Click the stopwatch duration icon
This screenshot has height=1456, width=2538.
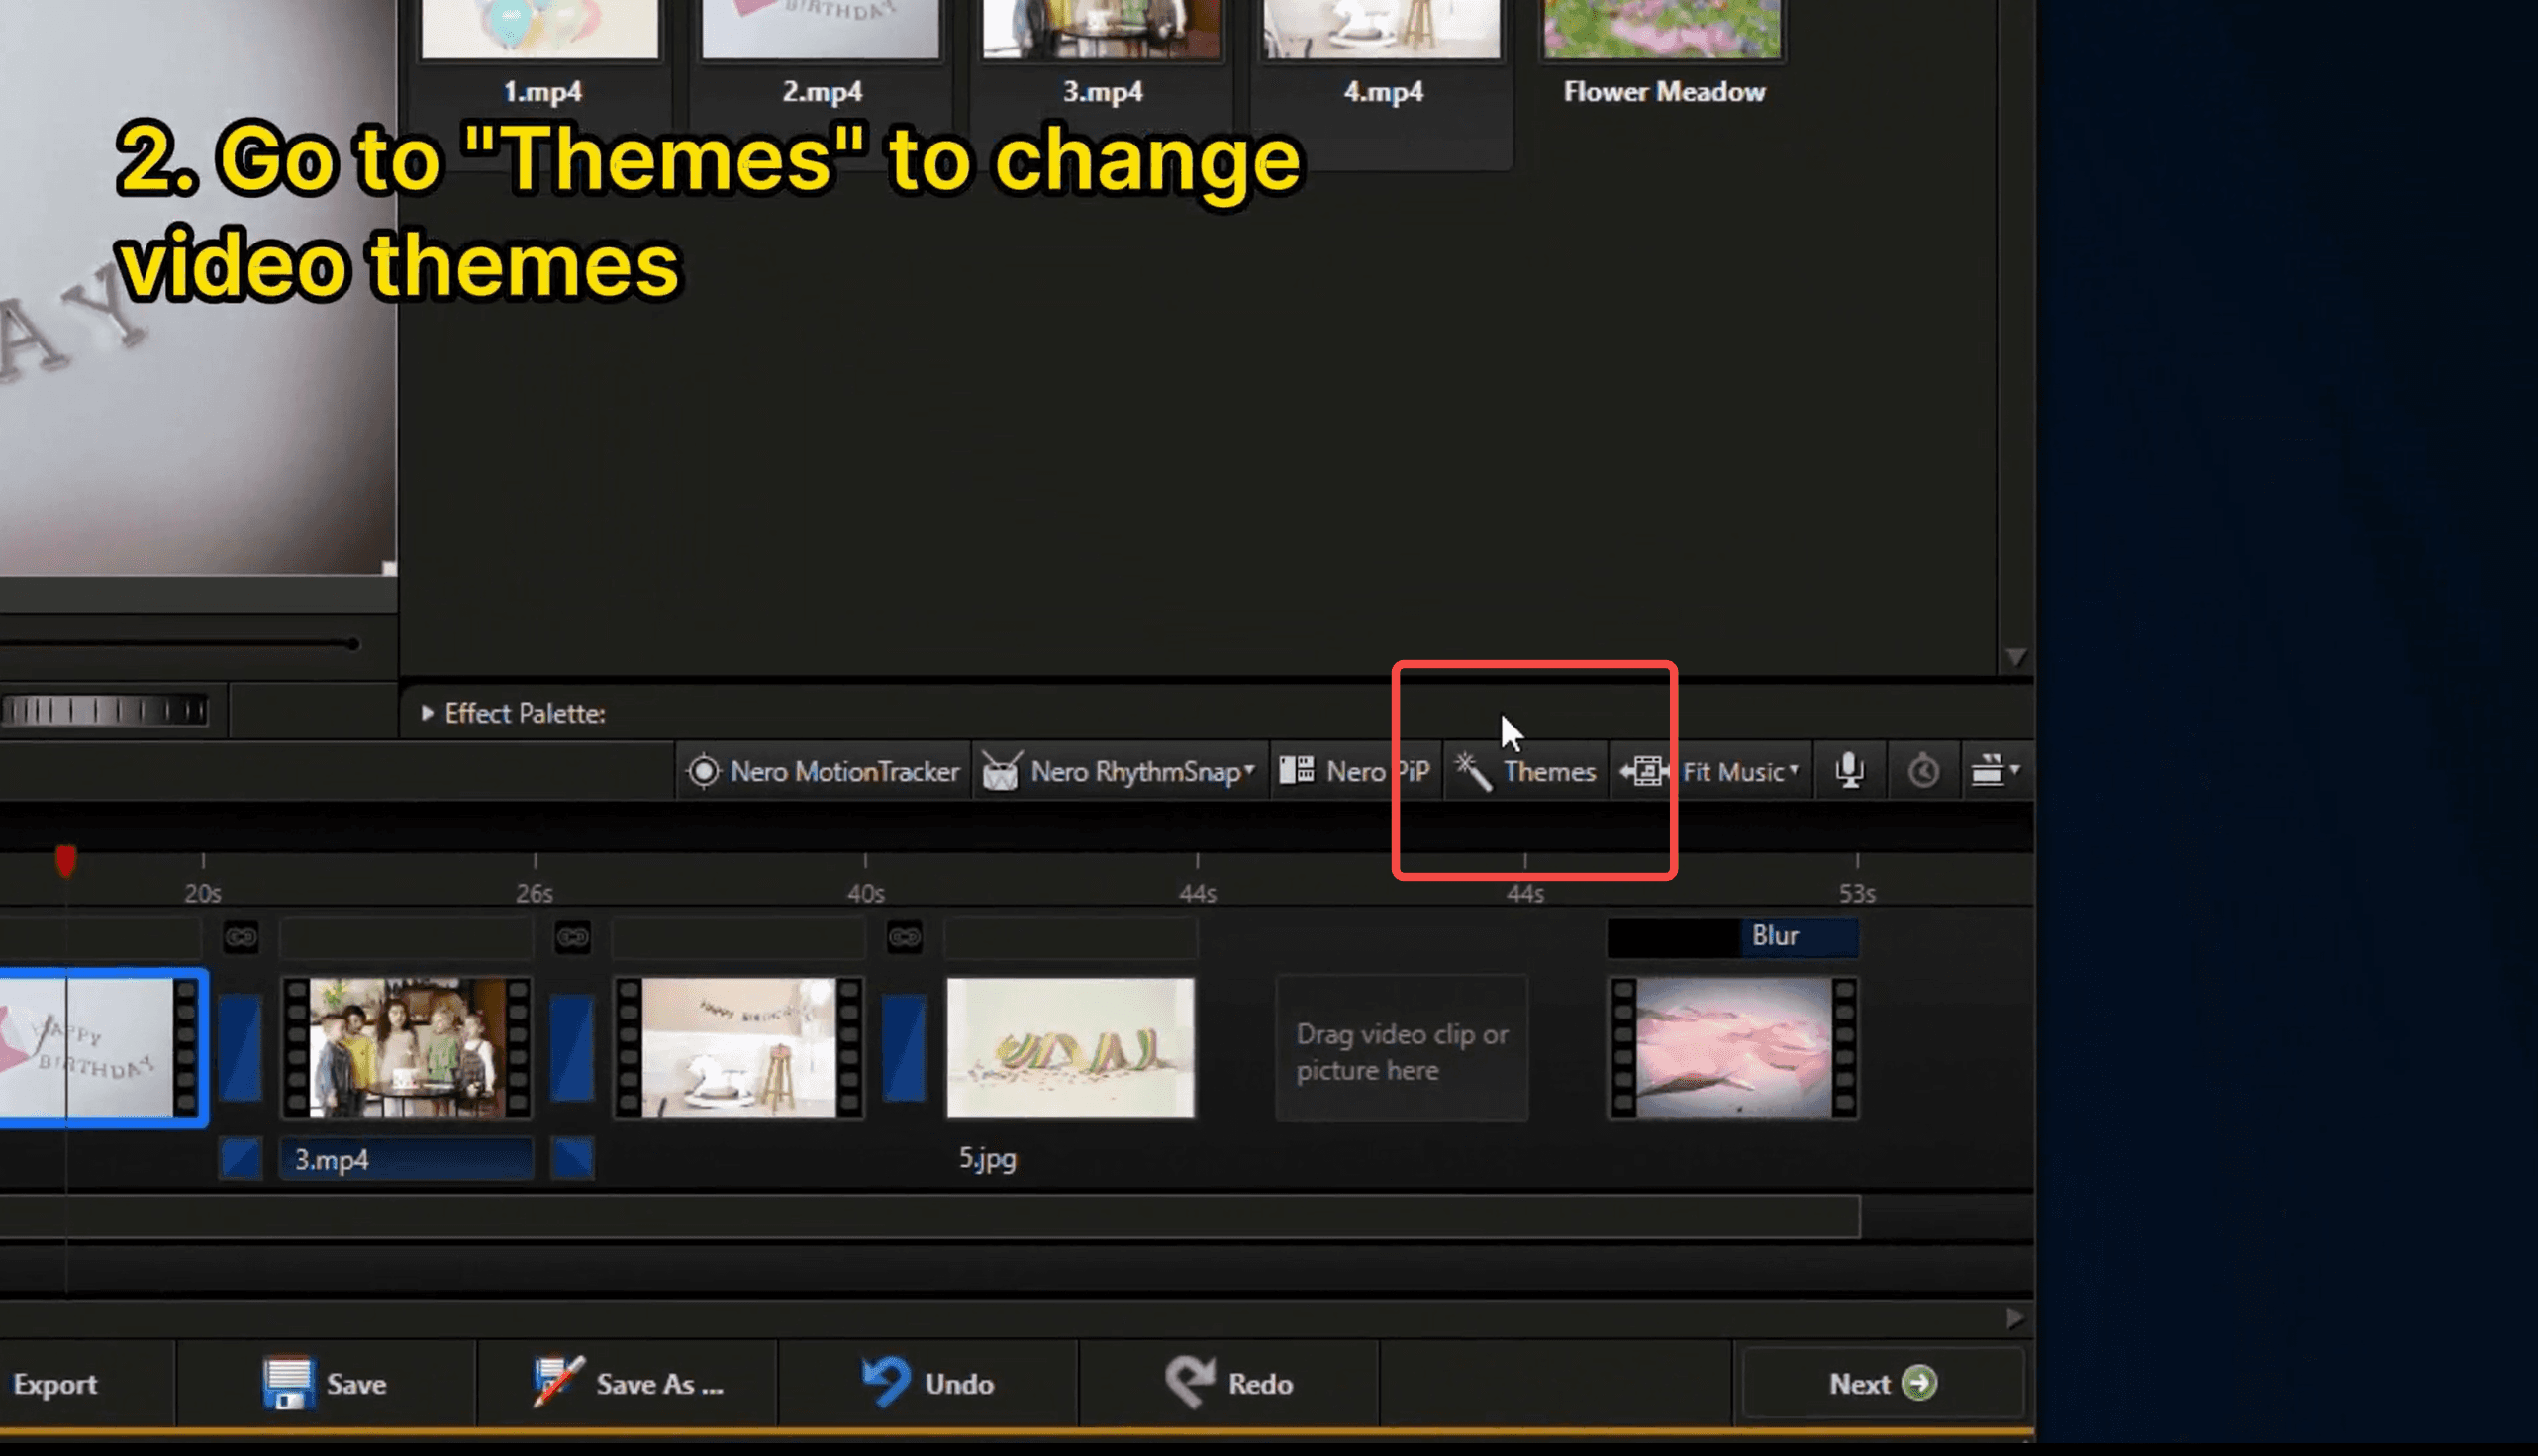[x=1923, y=771]
